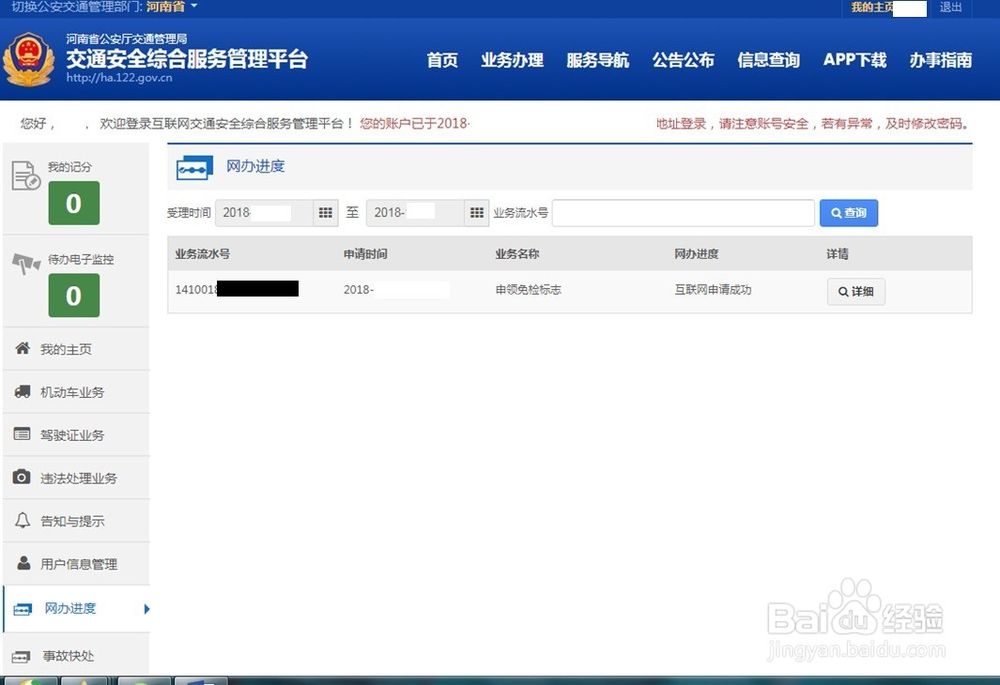Open the 业务办理 navigation menu
This screenshot has height=685, width=1000.
pos(512,60)
